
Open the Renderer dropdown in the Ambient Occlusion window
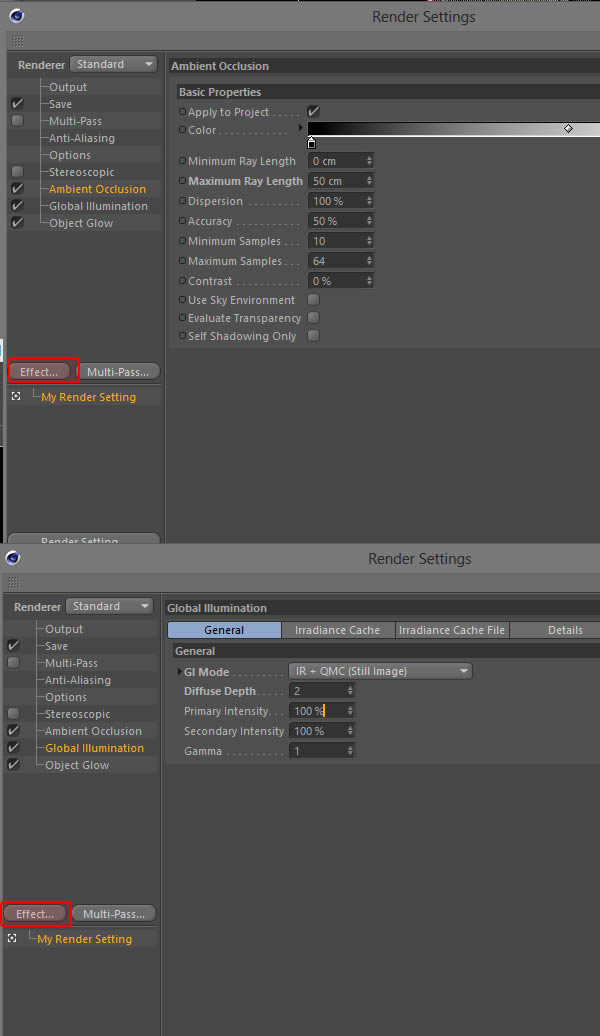[114, 64]
